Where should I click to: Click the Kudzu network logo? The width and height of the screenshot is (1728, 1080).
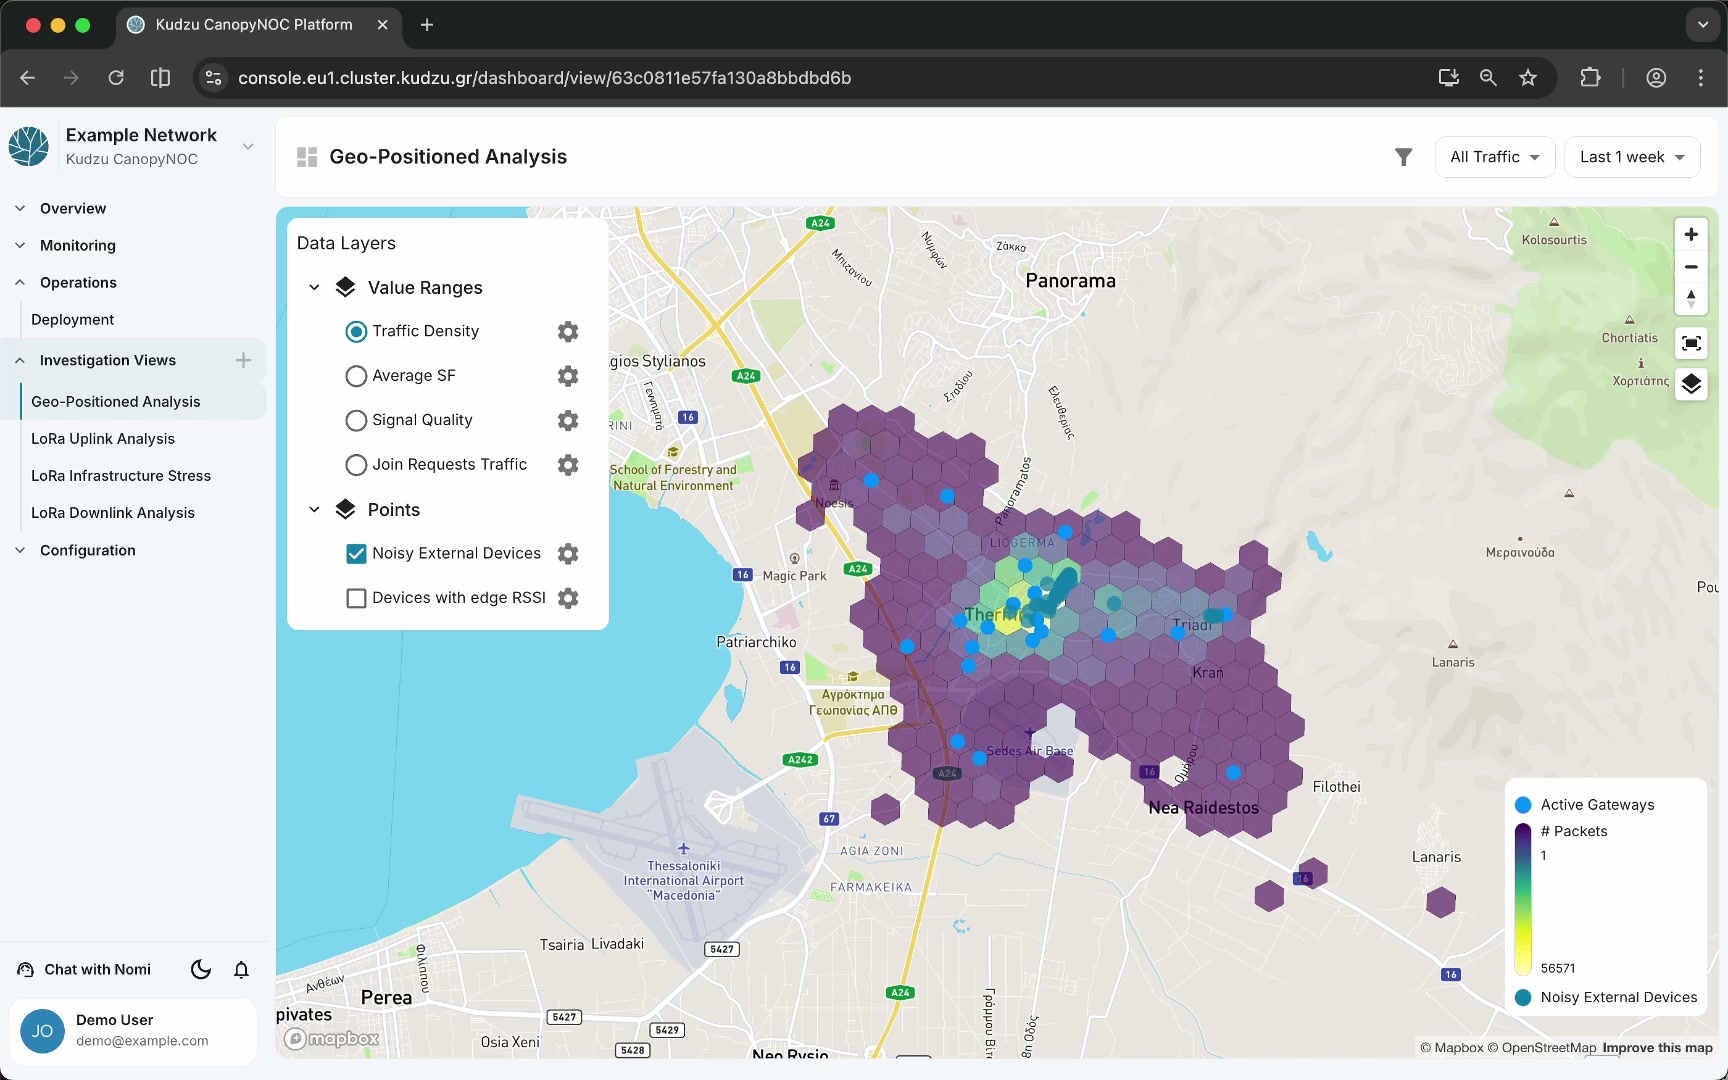coord(29,146)
